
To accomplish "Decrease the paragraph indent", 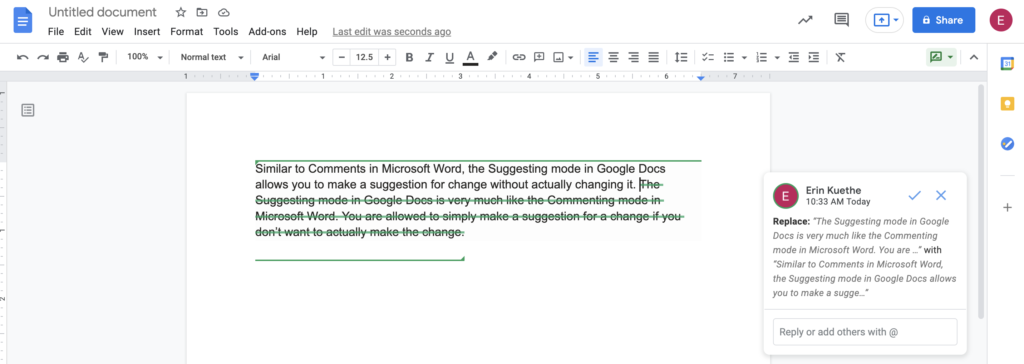I will [x=793, y=58].
